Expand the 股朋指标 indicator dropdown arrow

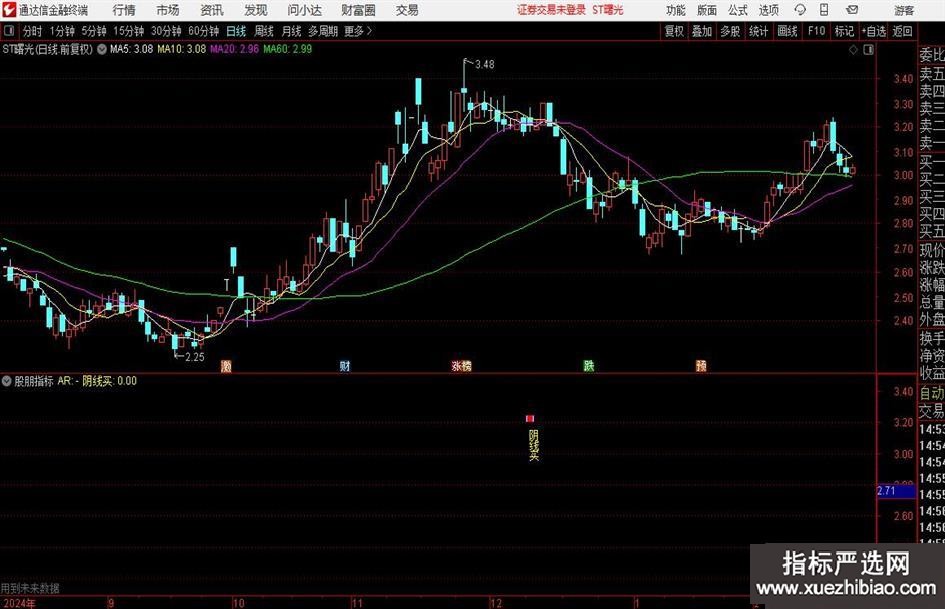pos(7,381)
